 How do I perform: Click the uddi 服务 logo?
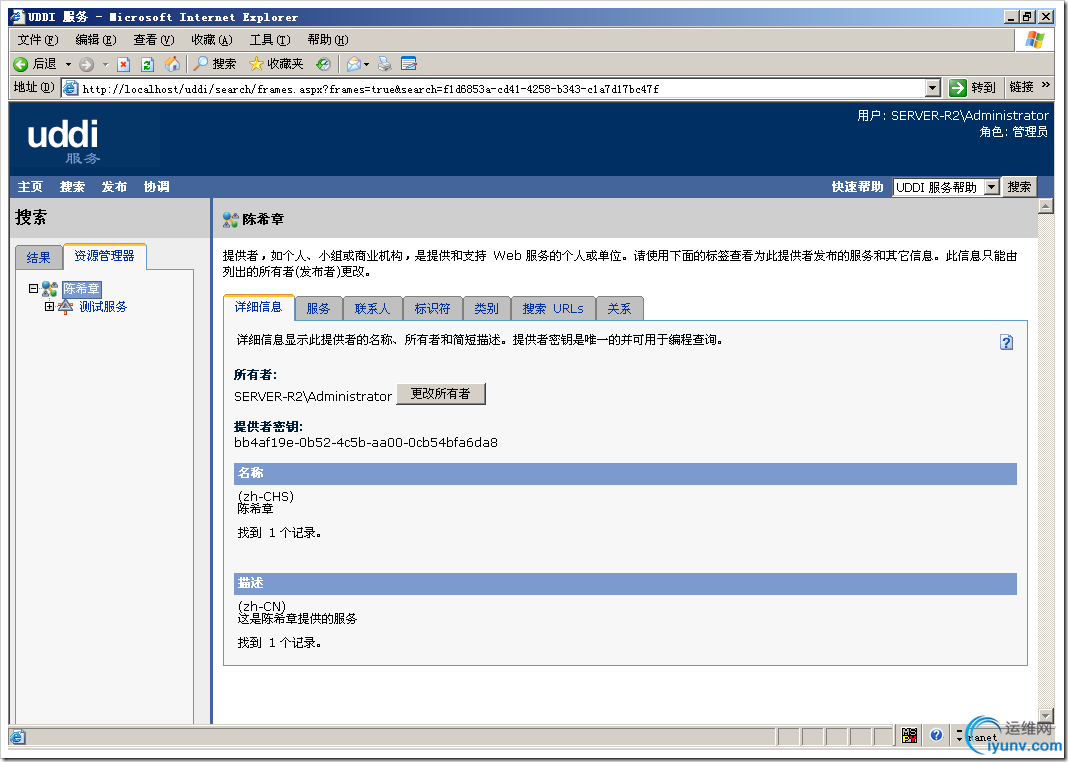point(63,142)
